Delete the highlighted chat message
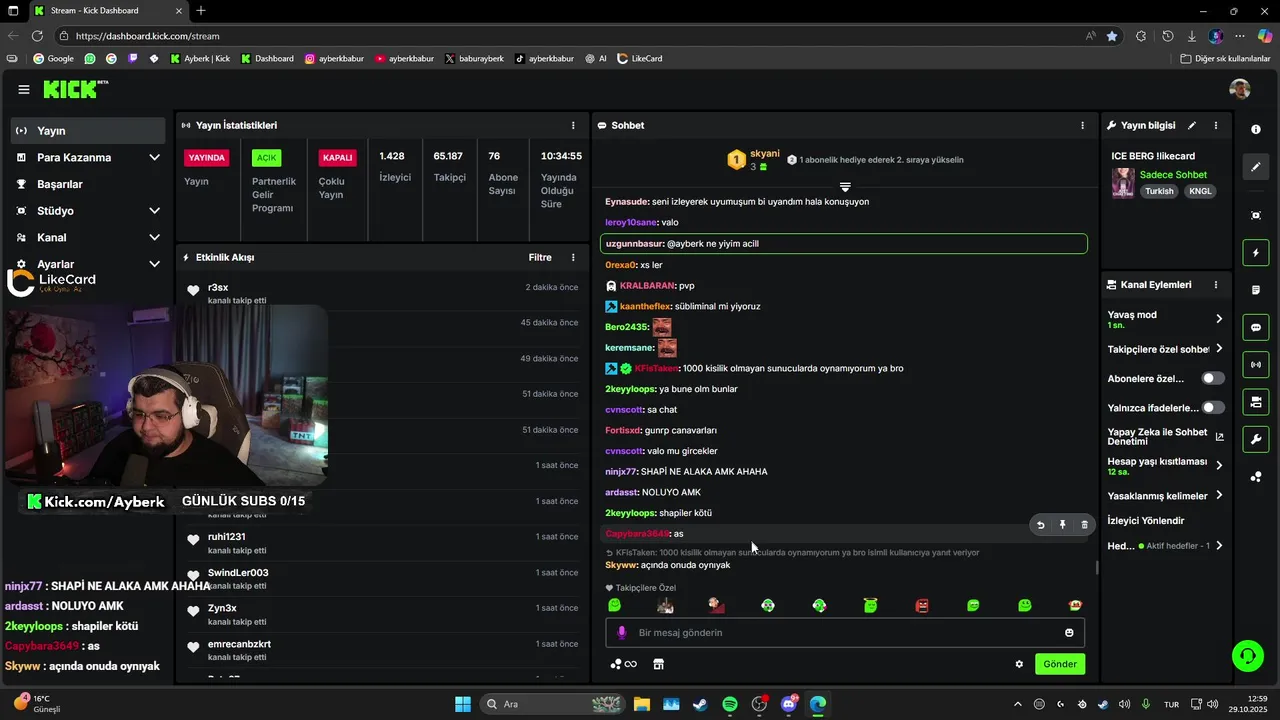The height and width of the screenshot is (720, 1280). click(x=1084, y=525)
